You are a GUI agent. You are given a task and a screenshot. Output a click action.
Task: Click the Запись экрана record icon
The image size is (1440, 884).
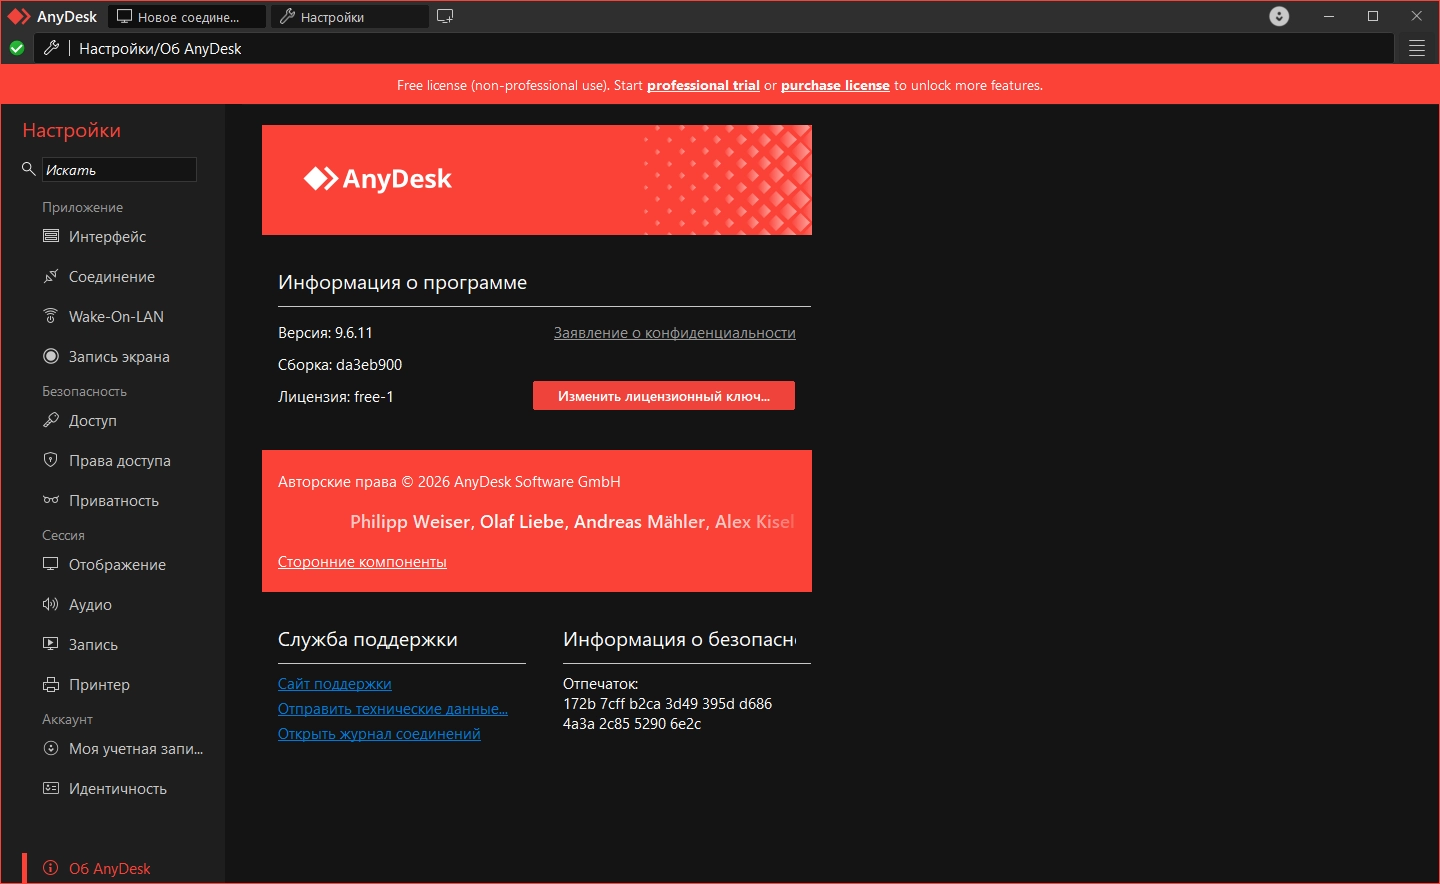click(51, 356)
